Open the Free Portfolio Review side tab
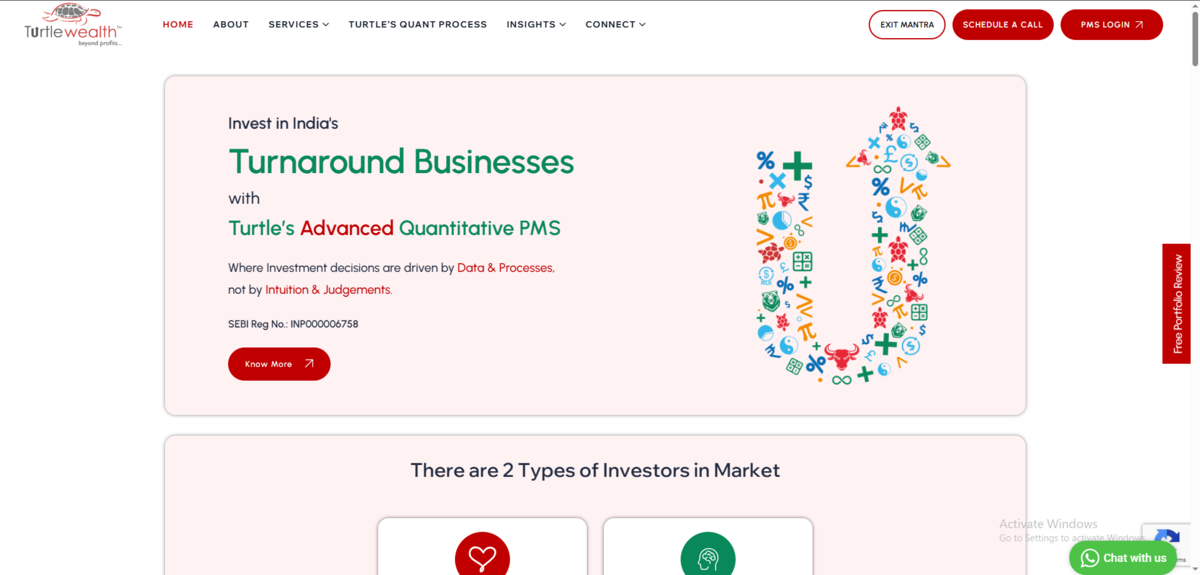The width and height of the screenshot is (1200, 575). point(1177,304)
